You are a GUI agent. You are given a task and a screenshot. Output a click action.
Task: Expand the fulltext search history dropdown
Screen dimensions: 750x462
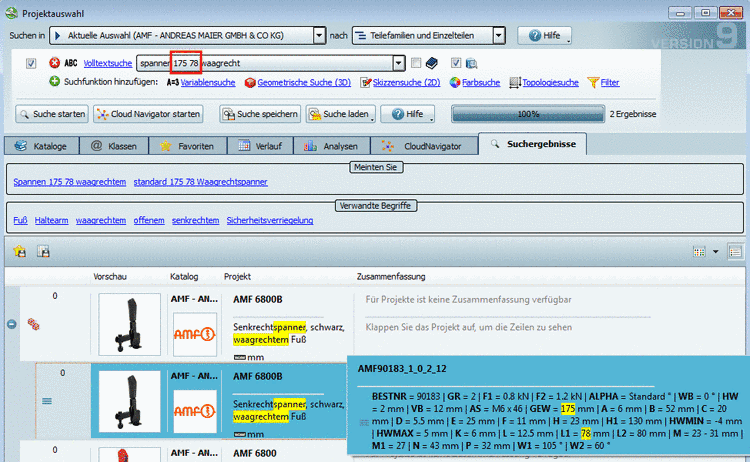click(x=398, y=63)
